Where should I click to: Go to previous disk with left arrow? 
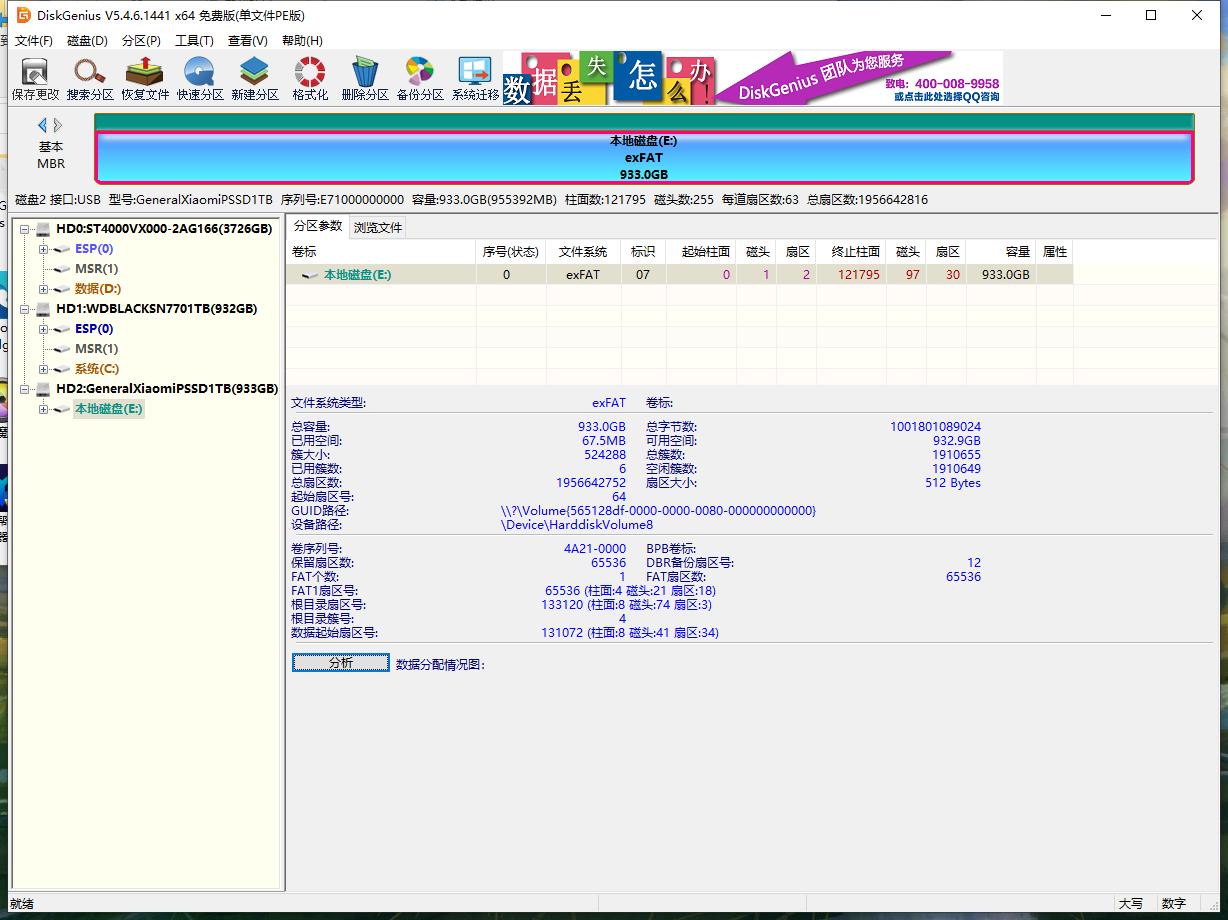(x=42, y=125)
